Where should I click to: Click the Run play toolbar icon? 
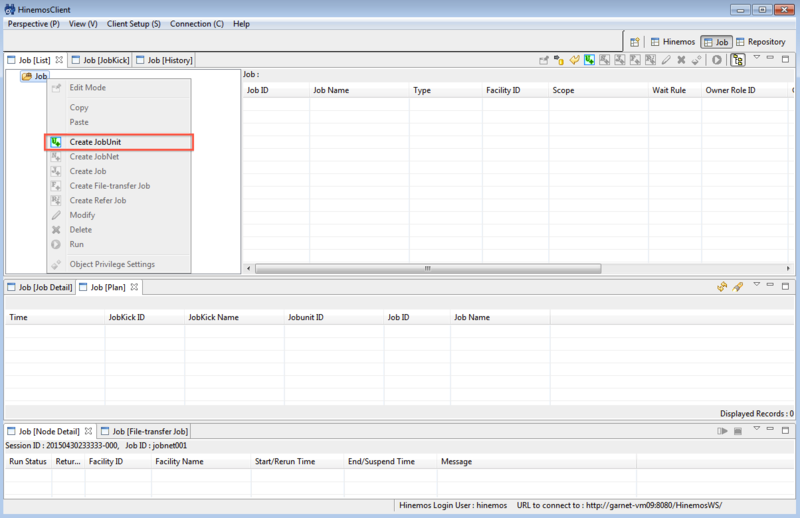717,60
